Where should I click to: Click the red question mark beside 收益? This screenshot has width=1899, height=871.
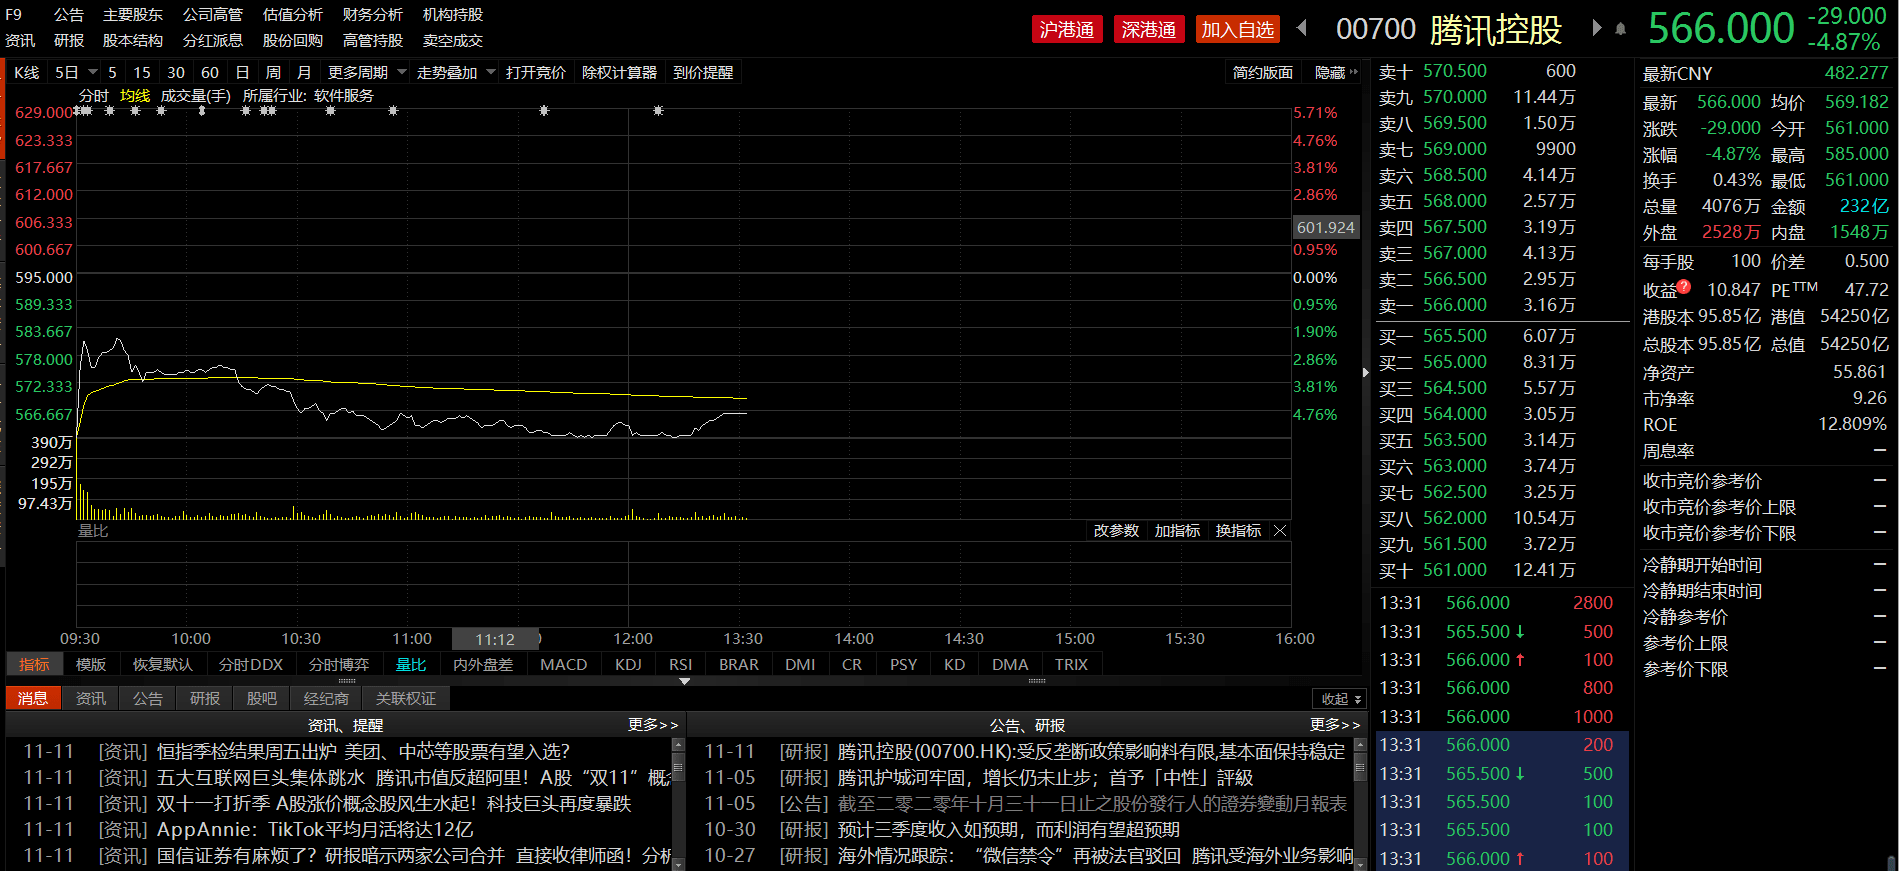[x=1684, y=287]
